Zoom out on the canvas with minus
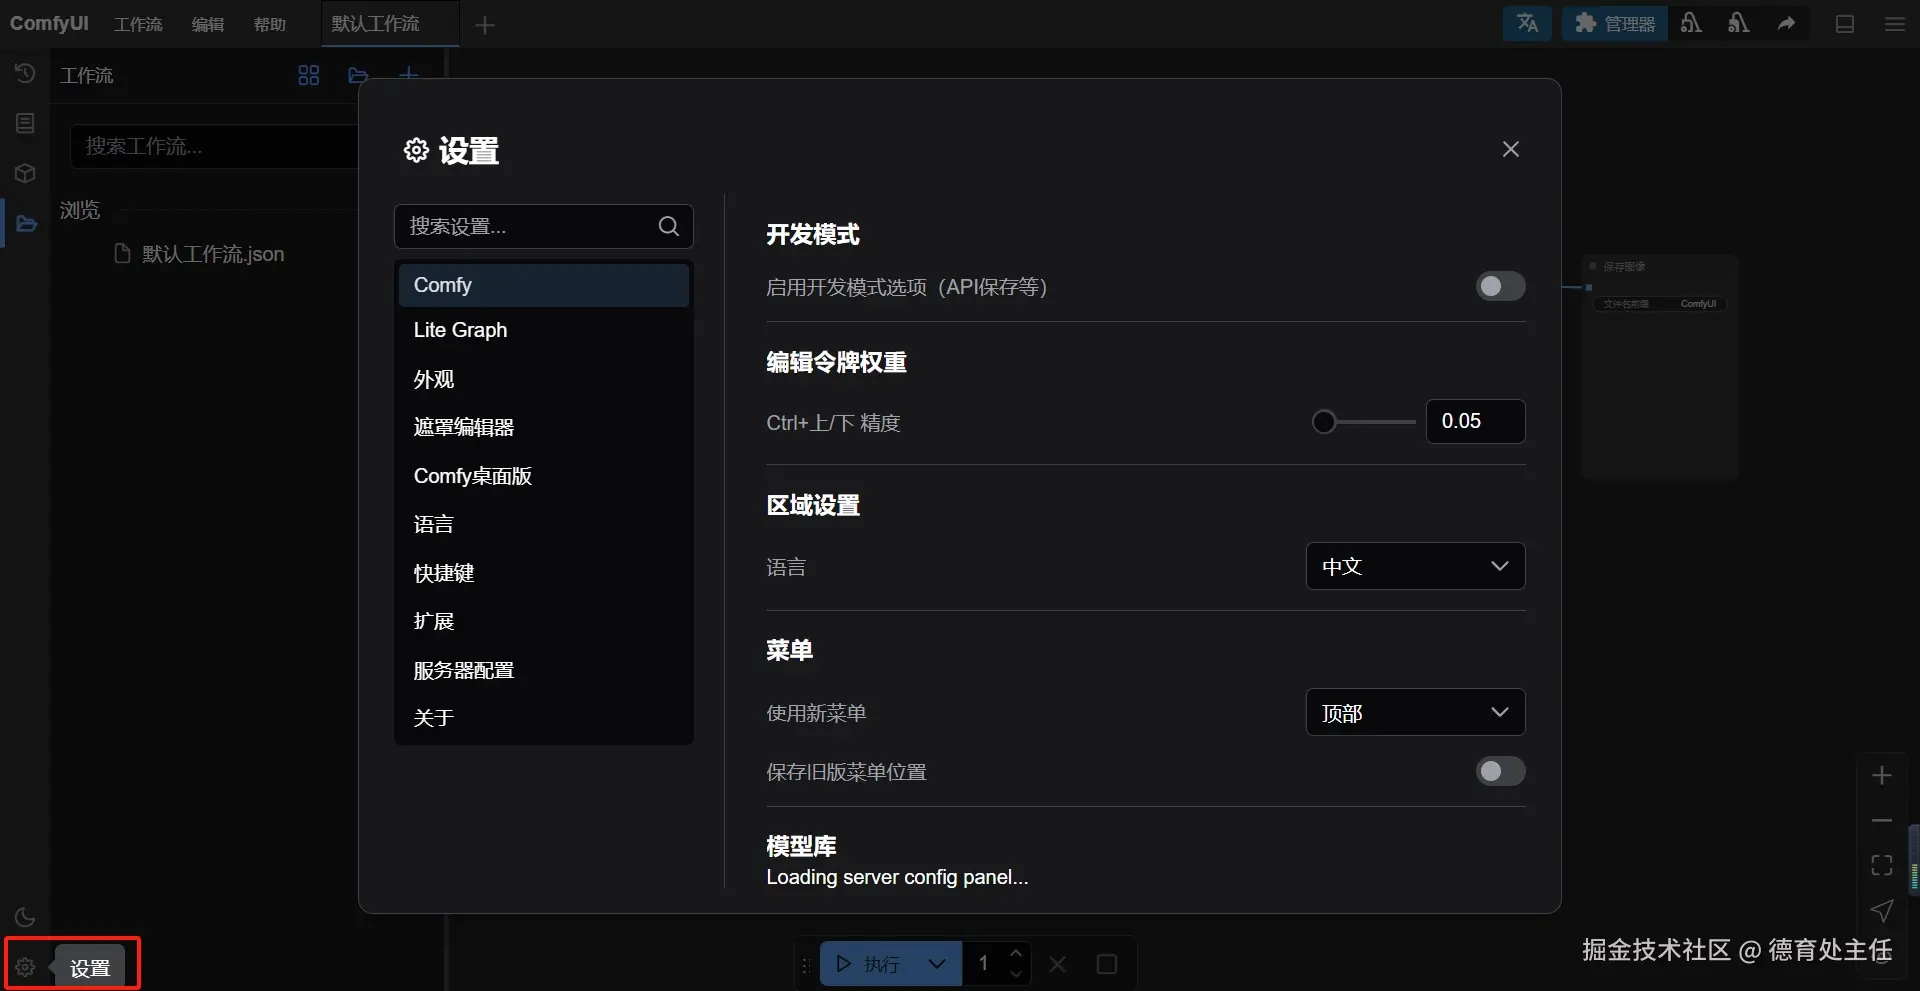This screenshot has height=991, width=1920. 1882,820
